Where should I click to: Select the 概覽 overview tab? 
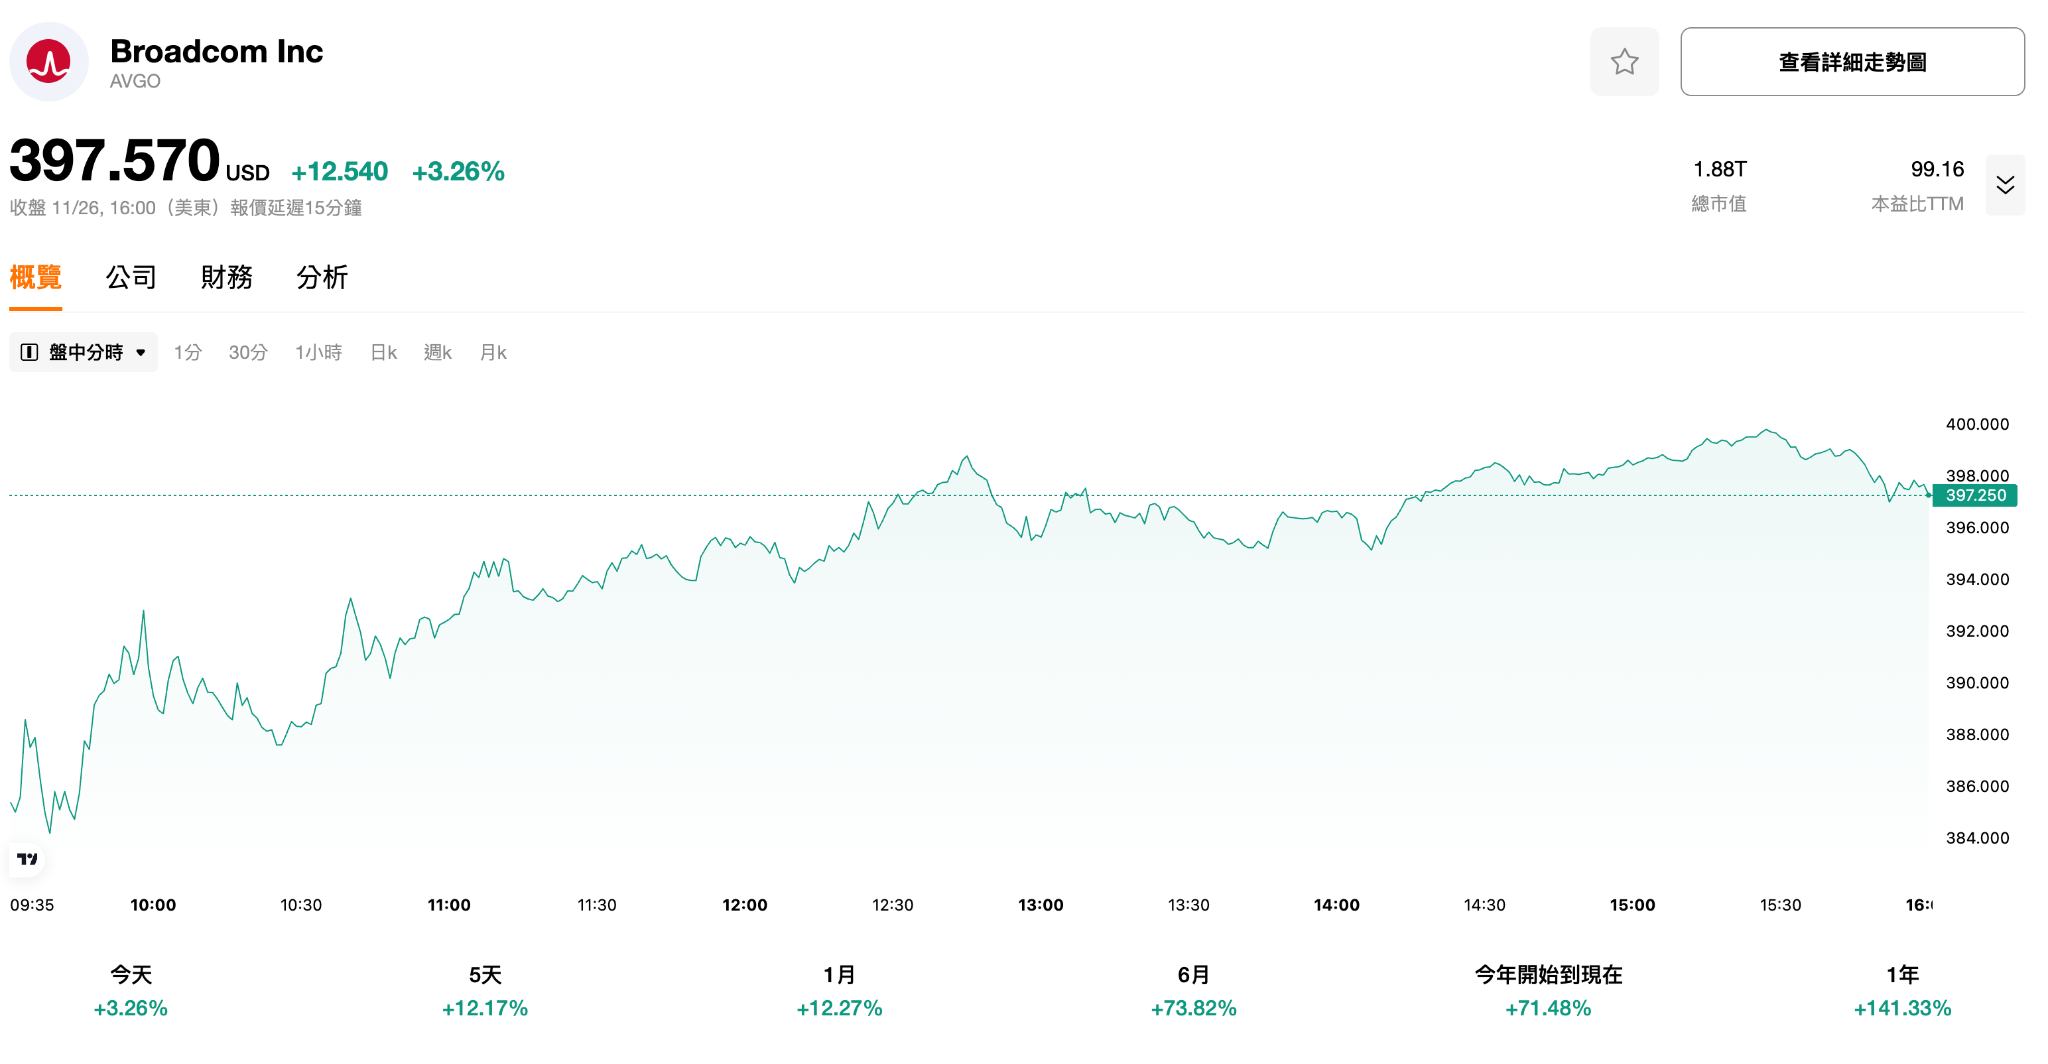point(36,277)
